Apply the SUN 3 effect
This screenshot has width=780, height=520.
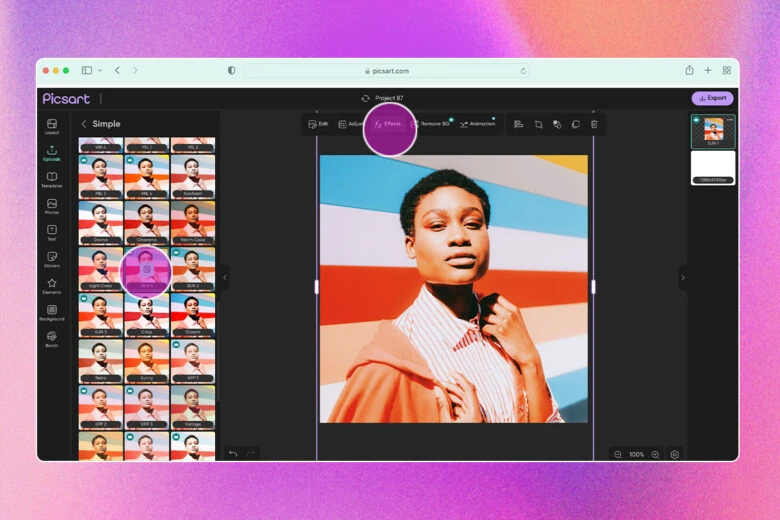tap(100, 315)
